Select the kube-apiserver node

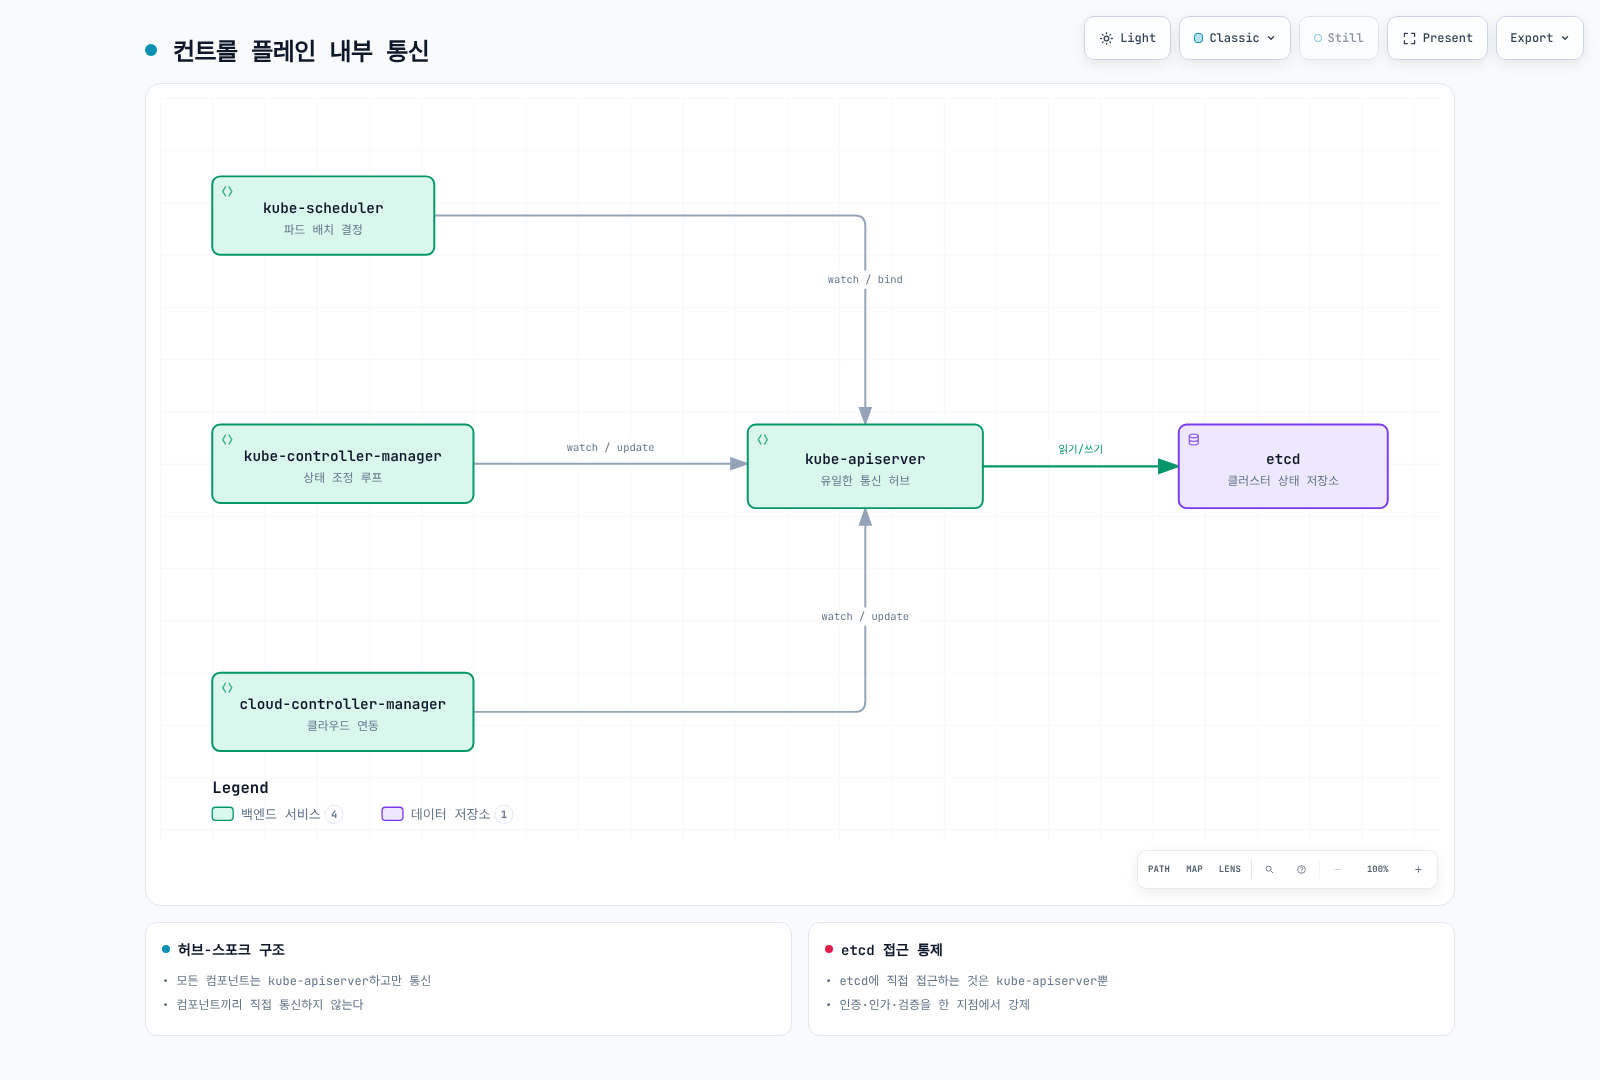click(x=865, y=467)
